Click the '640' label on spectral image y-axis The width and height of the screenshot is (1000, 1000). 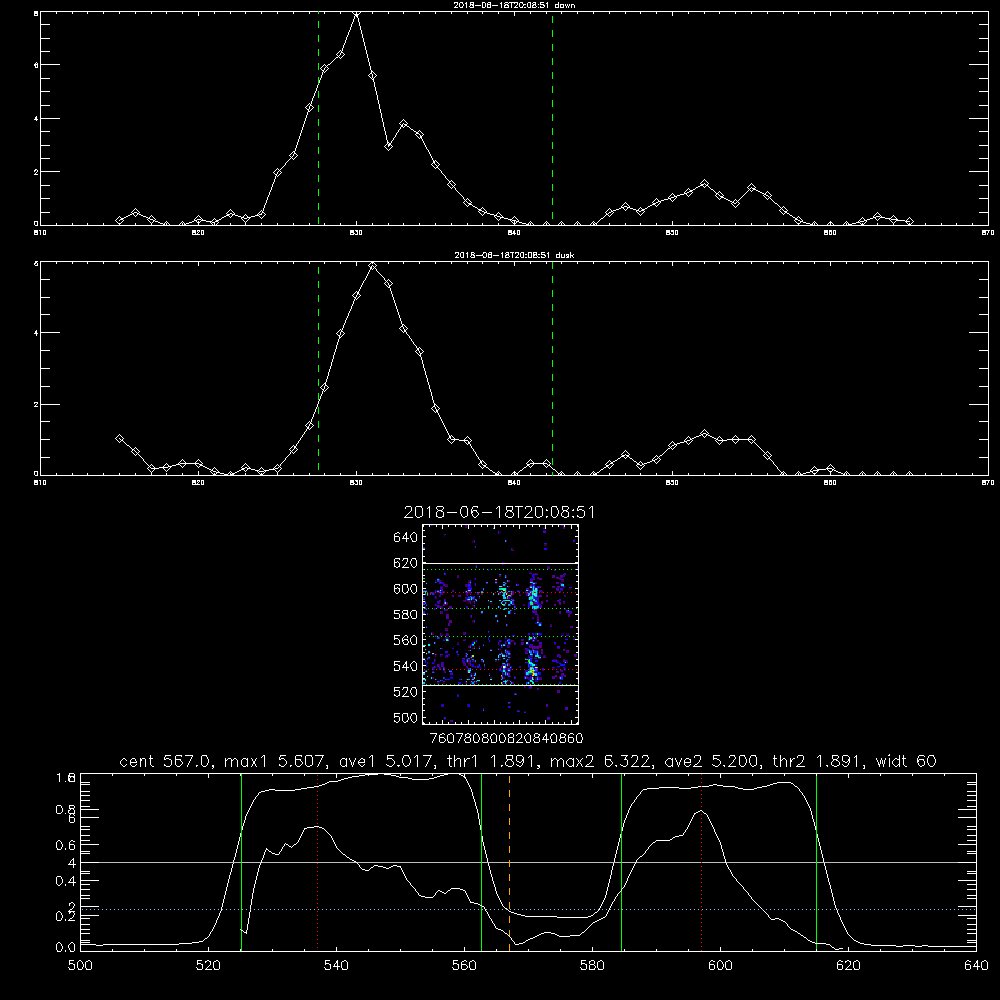point(406,537)
